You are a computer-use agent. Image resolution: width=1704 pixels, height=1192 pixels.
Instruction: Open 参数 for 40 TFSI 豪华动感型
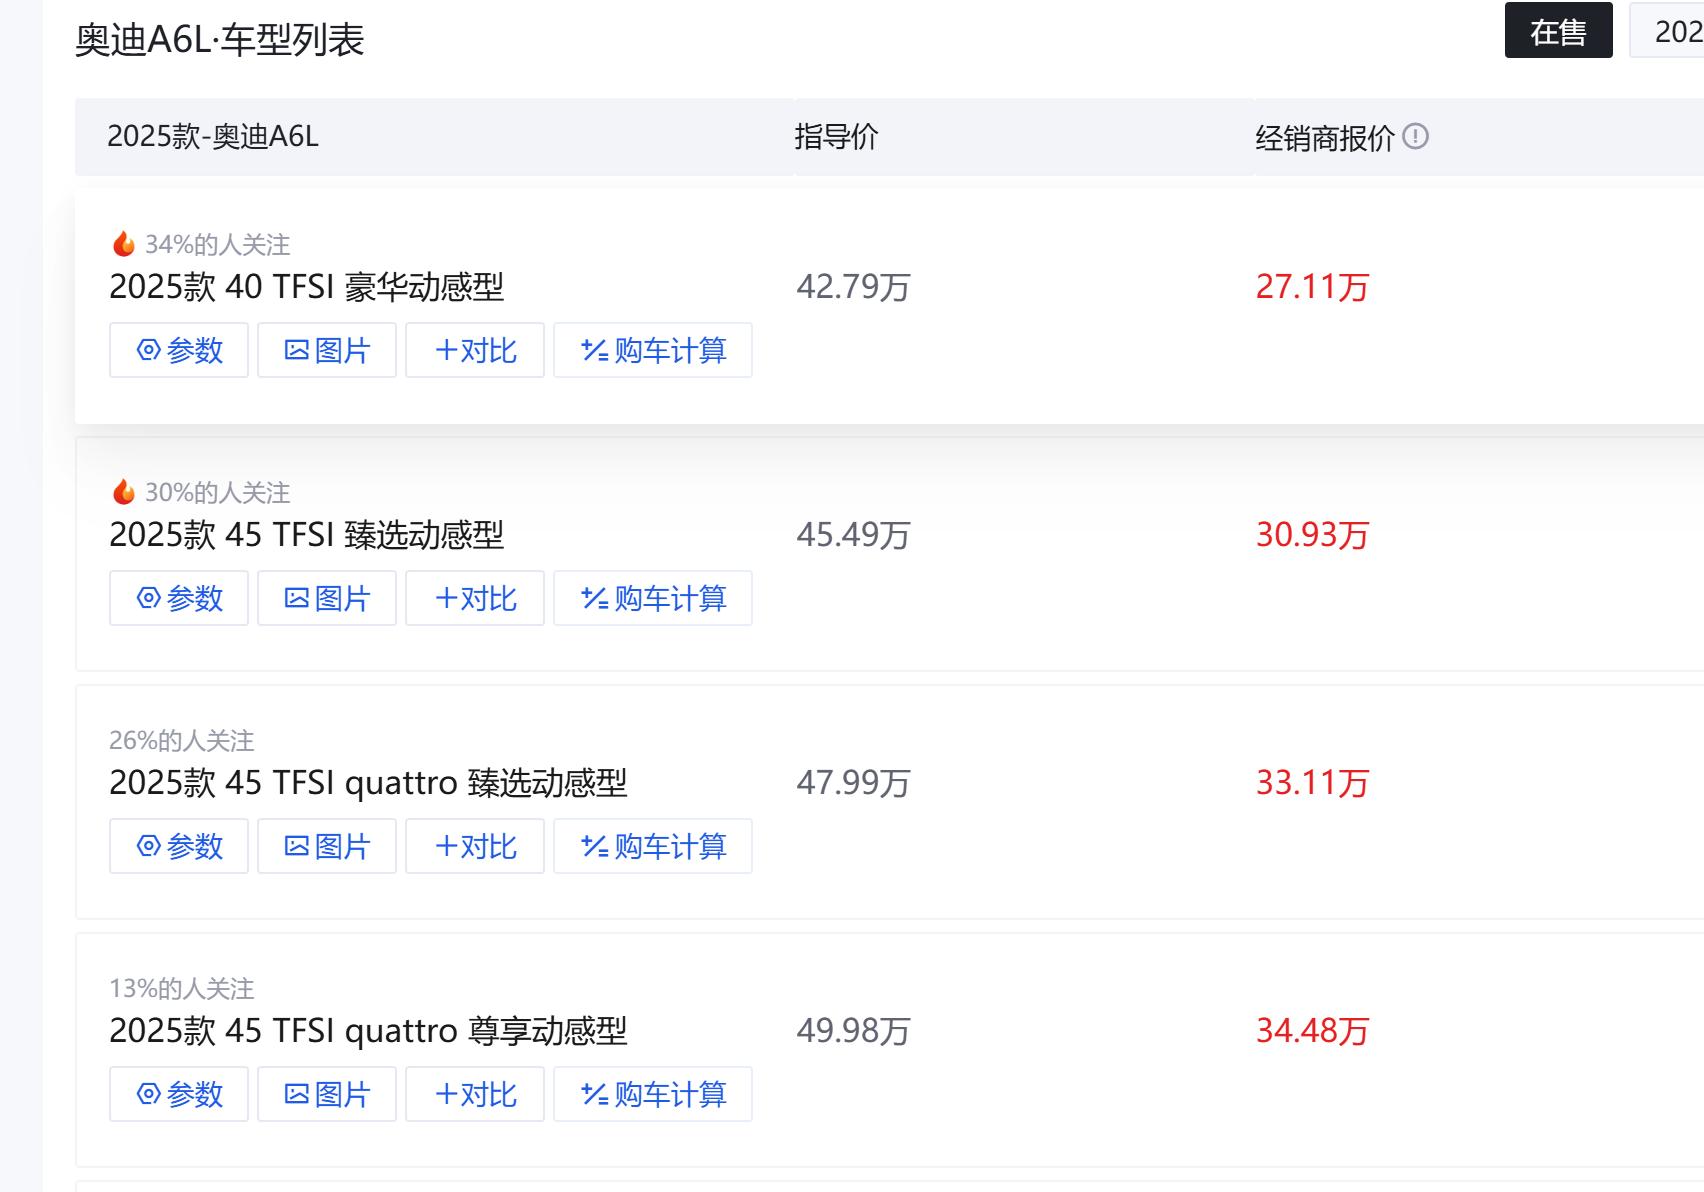pos(179,350)
